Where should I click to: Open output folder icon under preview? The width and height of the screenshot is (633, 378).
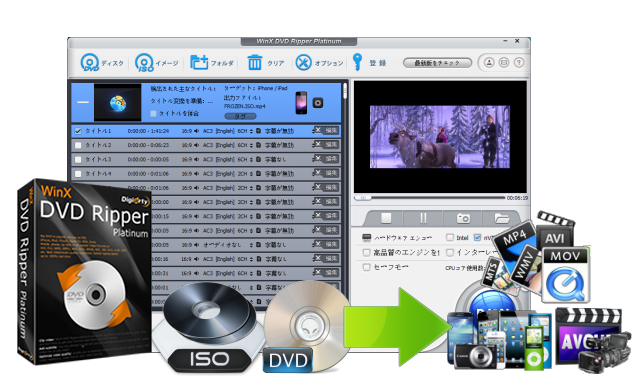tap(502, 218)
